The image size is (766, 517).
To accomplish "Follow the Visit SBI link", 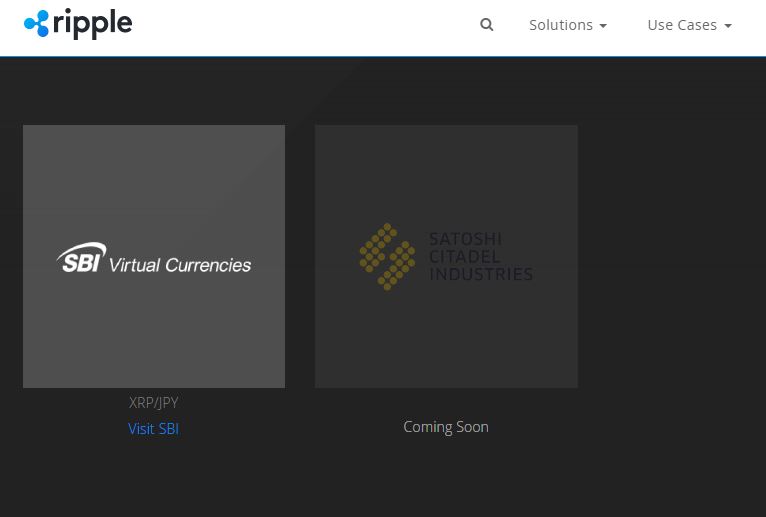I will [153, 429].
